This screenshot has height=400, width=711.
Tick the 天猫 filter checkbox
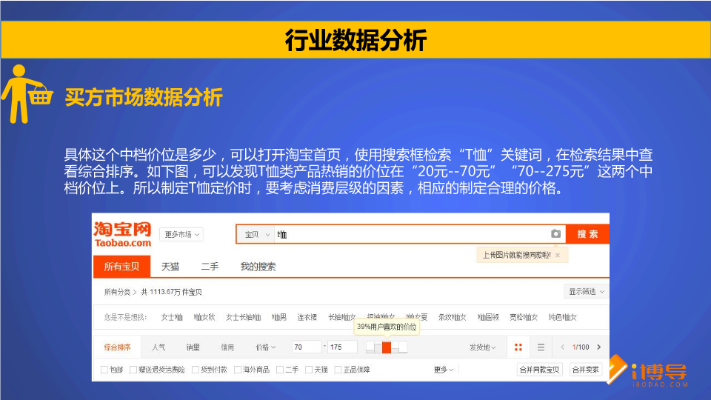(309, 369)
